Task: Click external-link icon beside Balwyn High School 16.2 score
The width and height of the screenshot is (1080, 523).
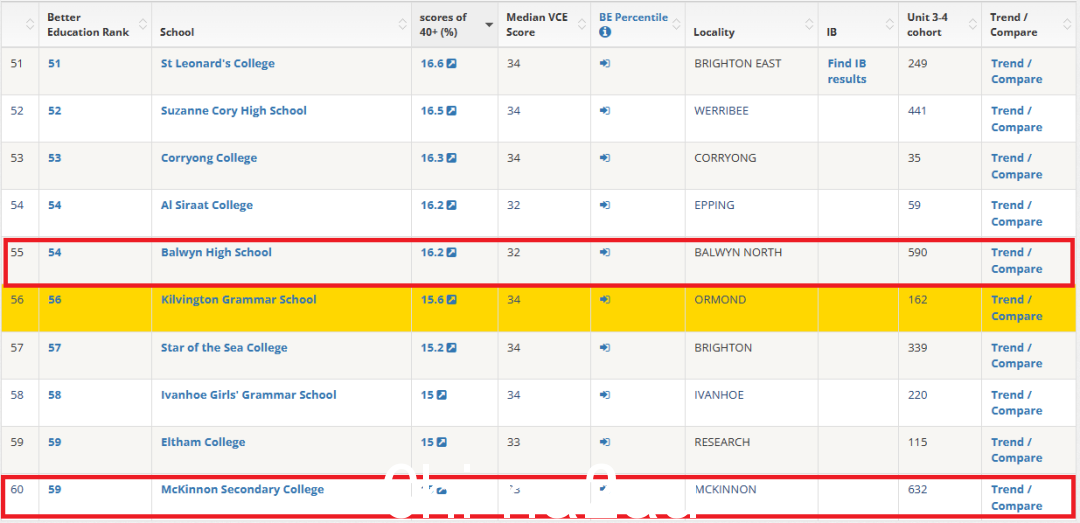Action: pyautogui.click(x=451, y=253)
